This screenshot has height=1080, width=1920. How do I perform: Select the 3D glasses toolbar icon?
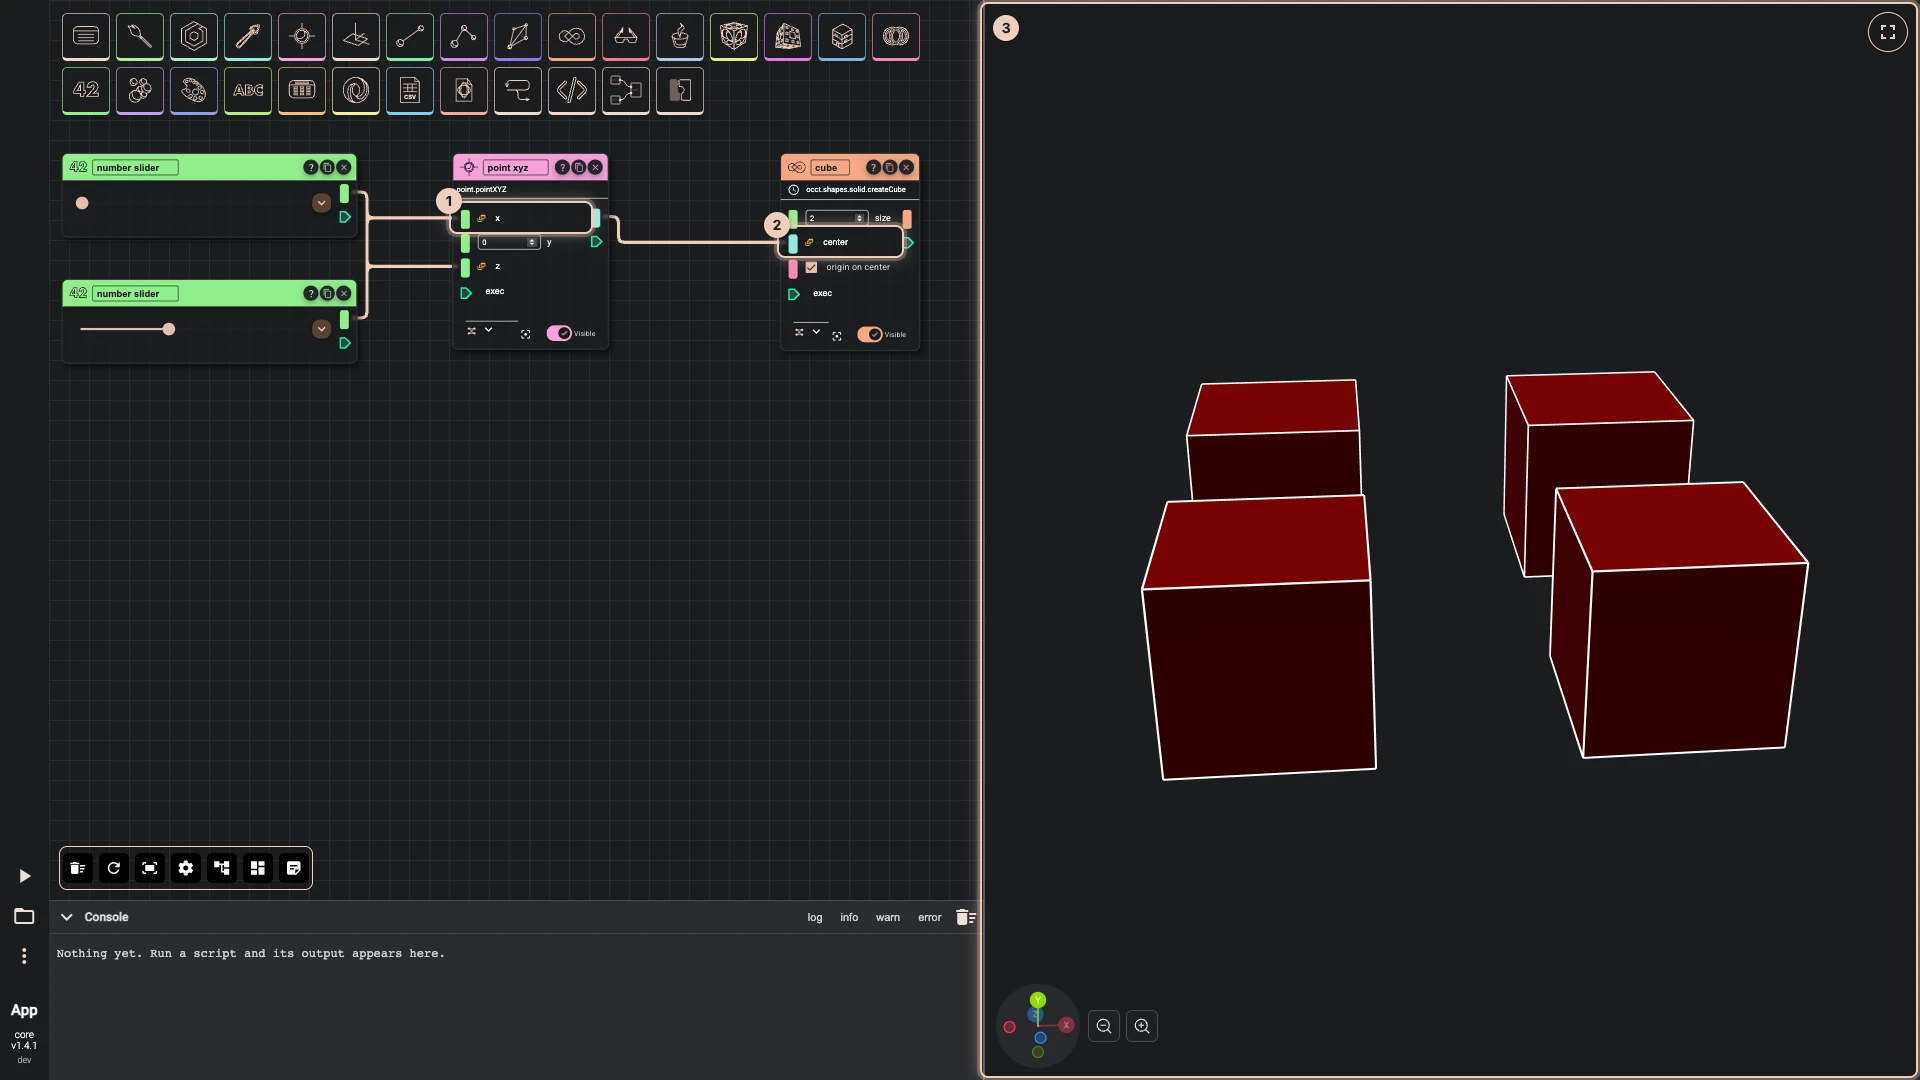626,37
